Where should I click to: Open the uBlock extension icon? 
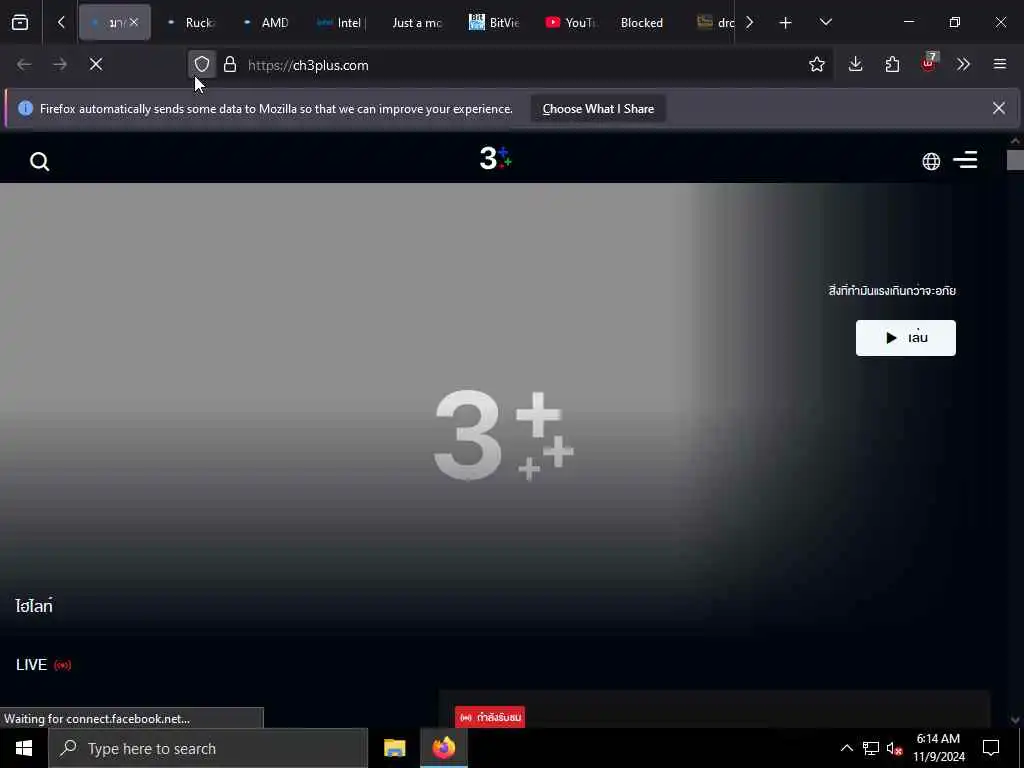click(x=929, y=63)
